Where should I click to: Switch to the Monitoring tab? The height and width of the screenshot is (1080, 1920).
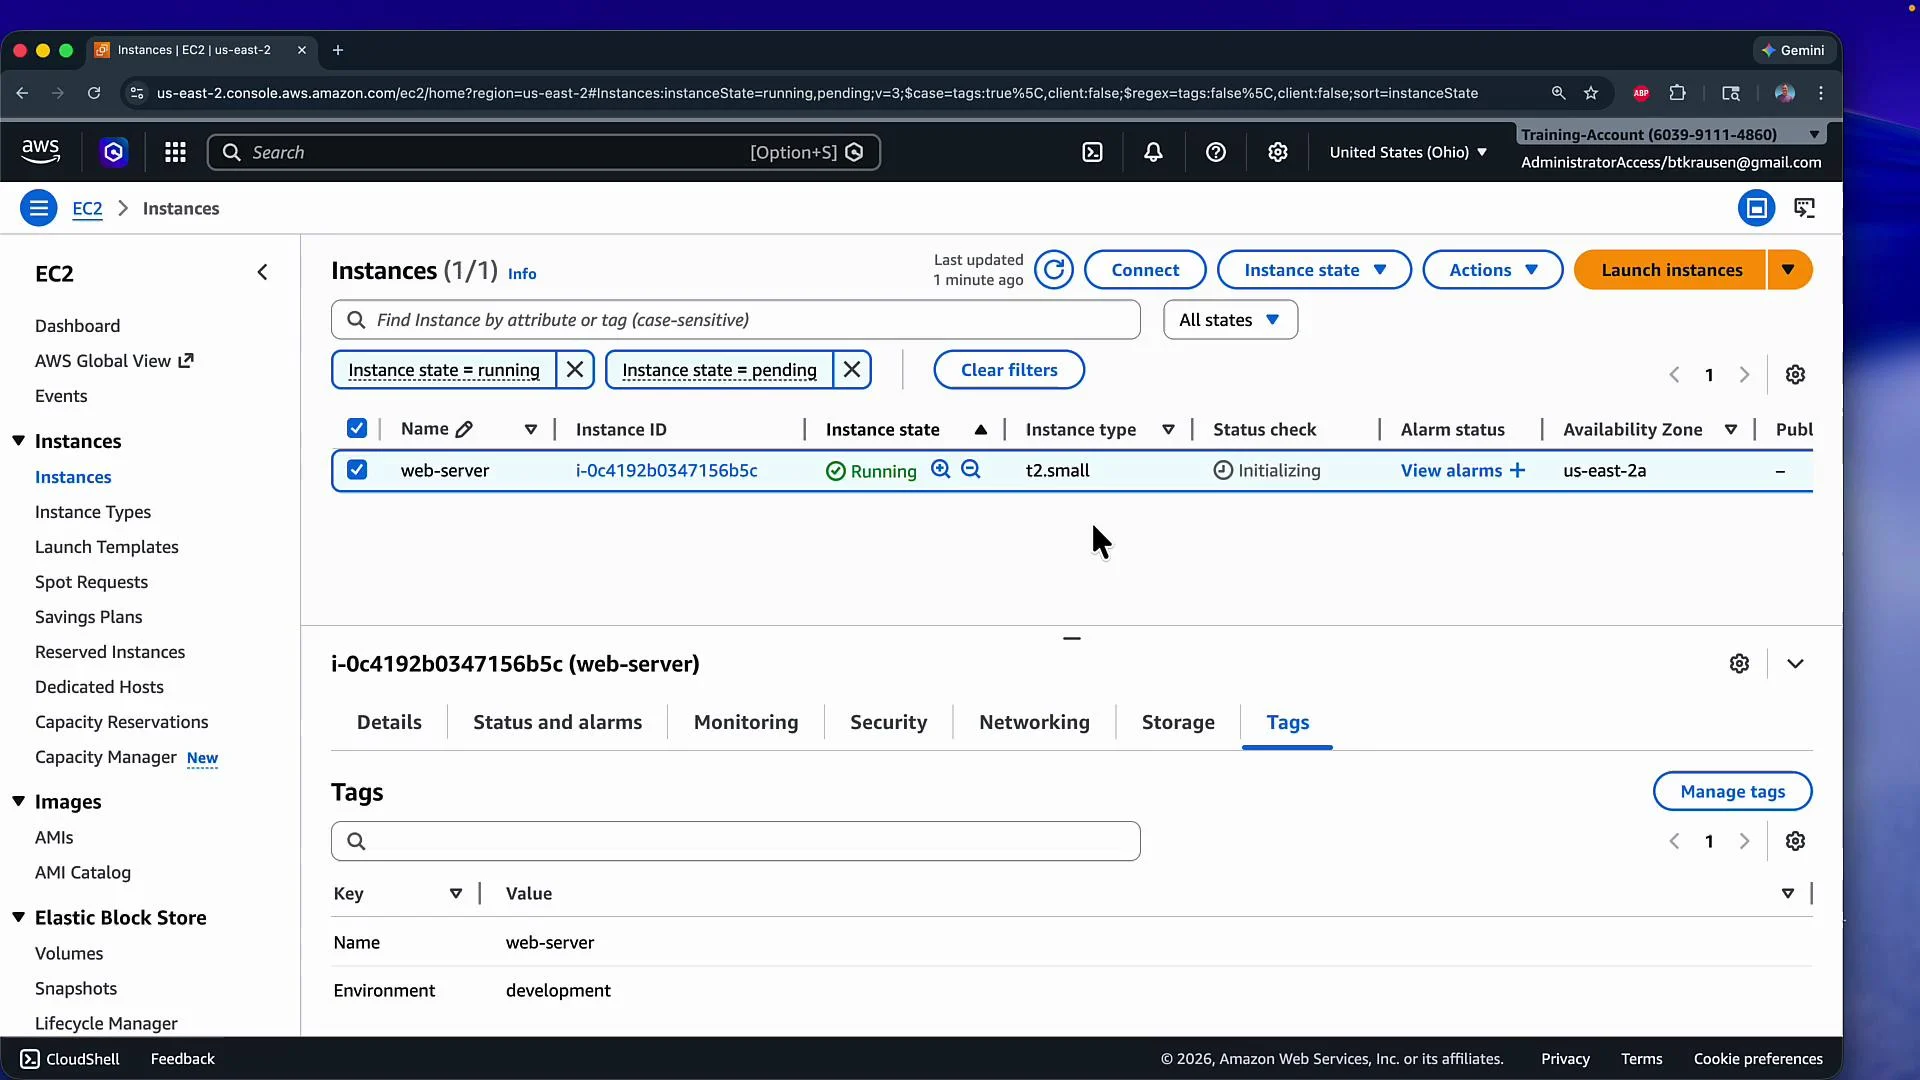pos(746,722)
